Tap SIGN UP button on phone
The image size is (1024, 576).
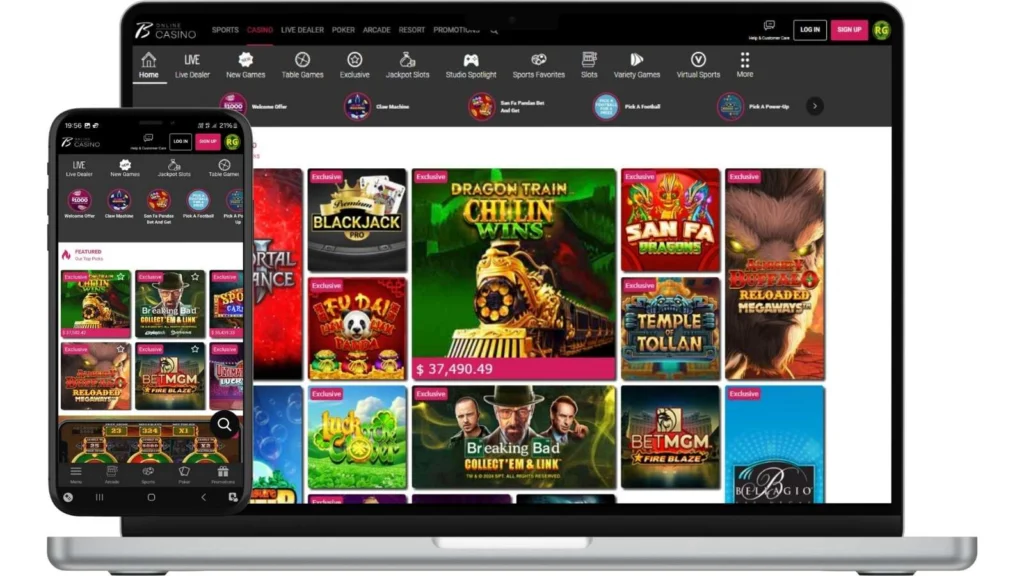click(x=208, y=141)
